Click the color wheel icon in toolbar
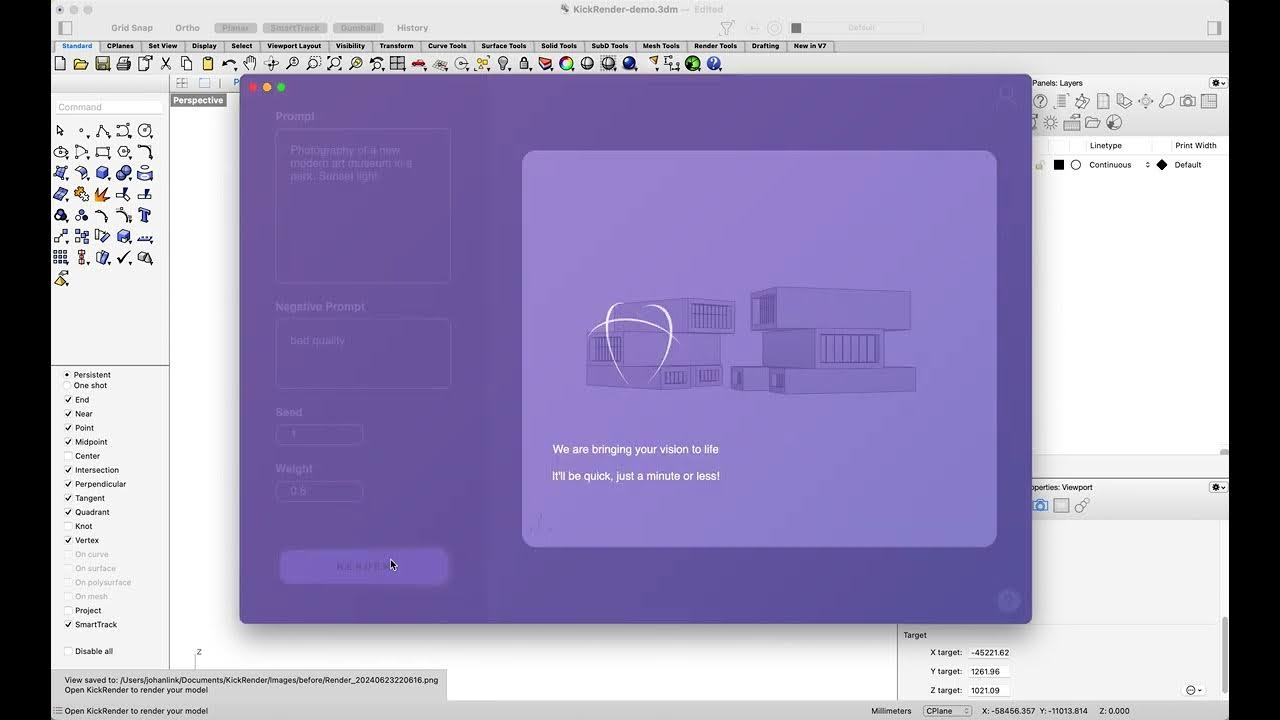Screen dimensions: 1280x720 tap(566, 63)
